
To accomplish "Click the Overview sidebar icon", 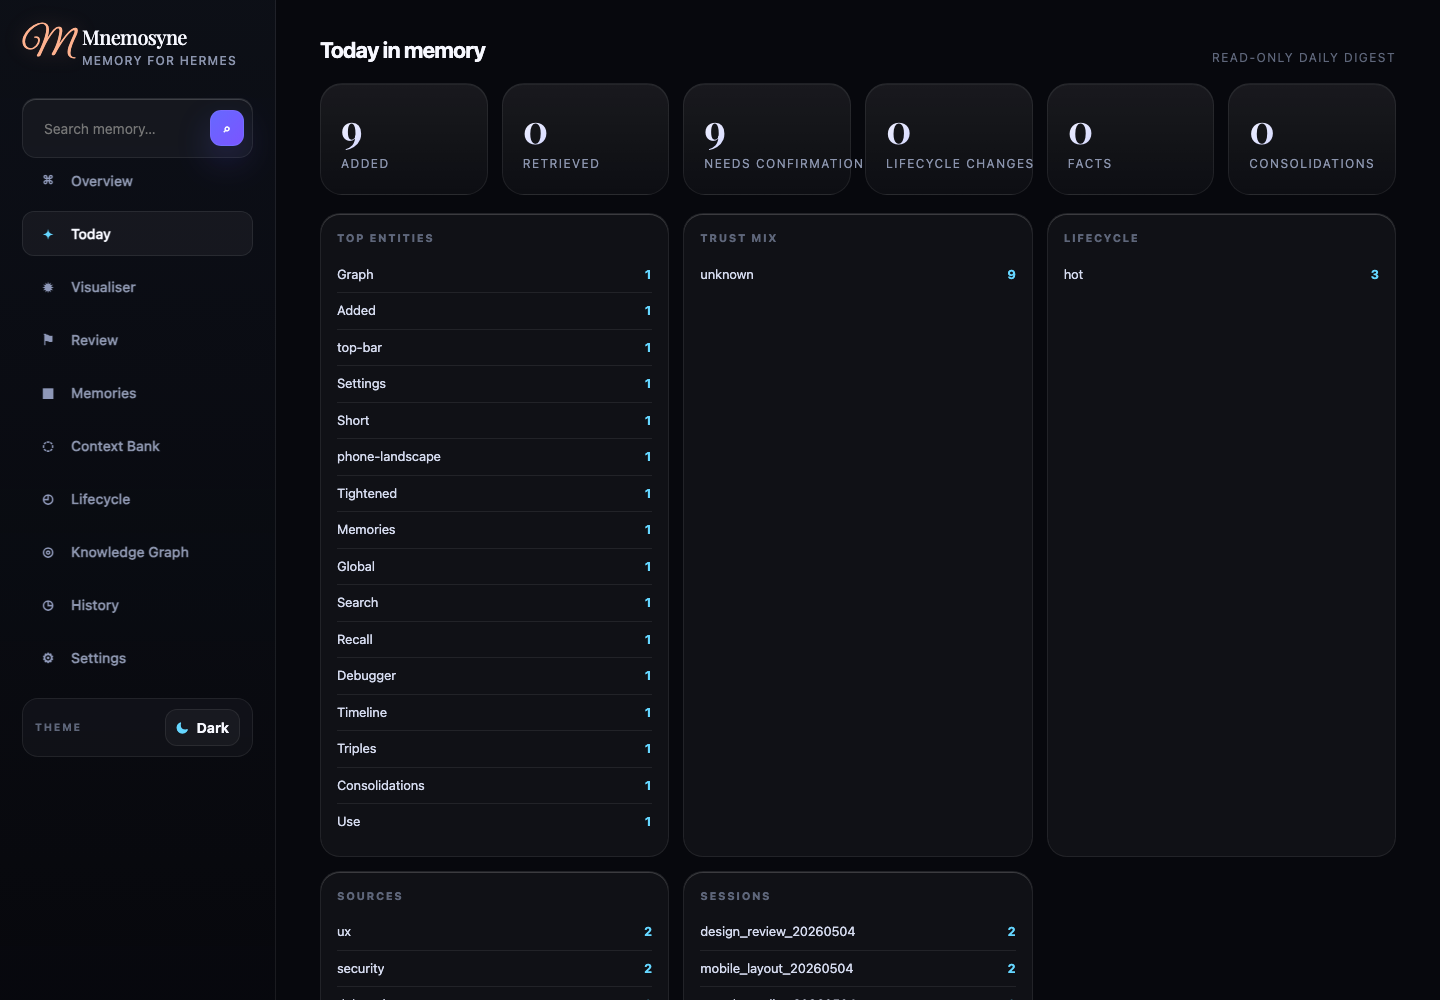I will 48,180.
